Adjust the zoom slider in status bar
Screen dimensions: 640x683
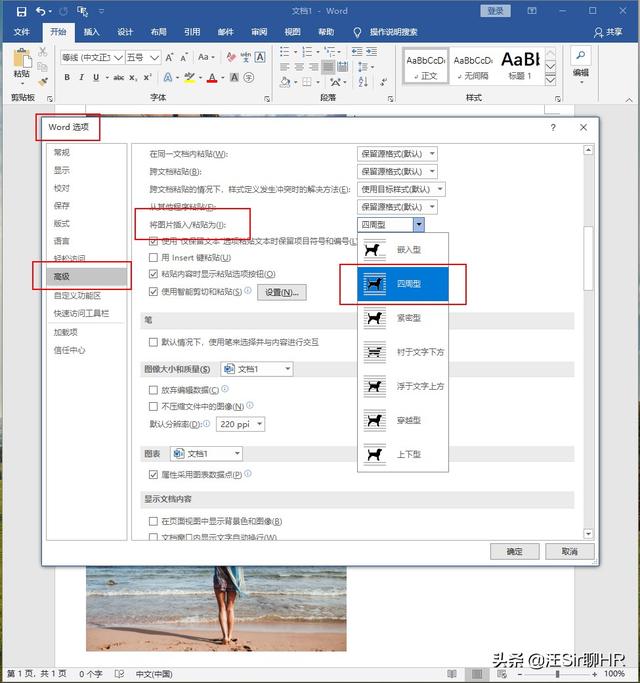[x=557, y=674]
